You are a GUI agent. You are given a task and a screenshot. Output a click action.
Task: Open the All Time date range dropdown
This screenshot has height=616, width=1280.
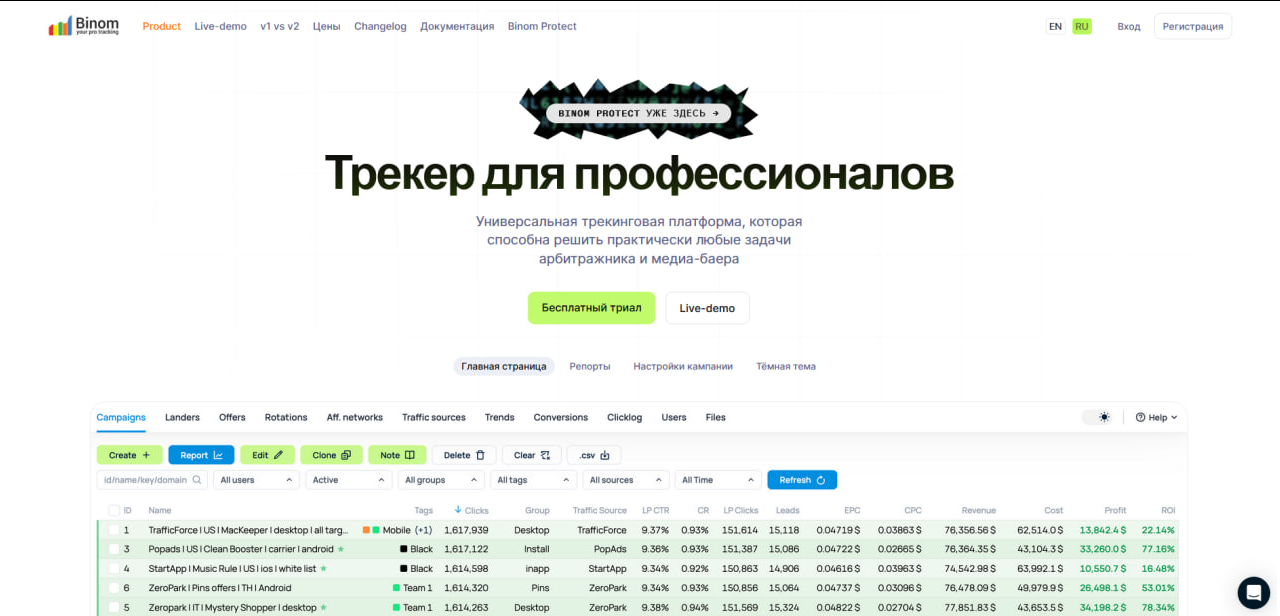pos(717,480)
